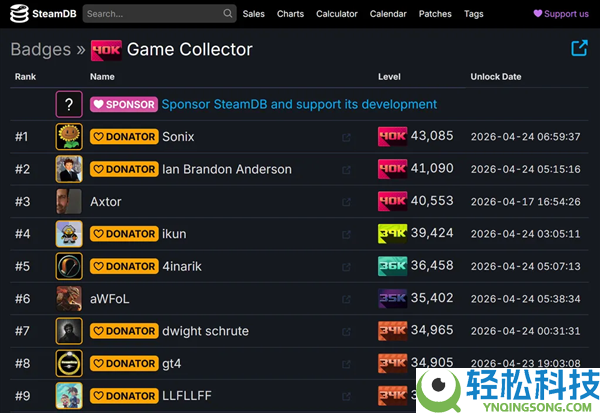
Task: Open the SteamDB logo home link
Action: pos(43,14)
